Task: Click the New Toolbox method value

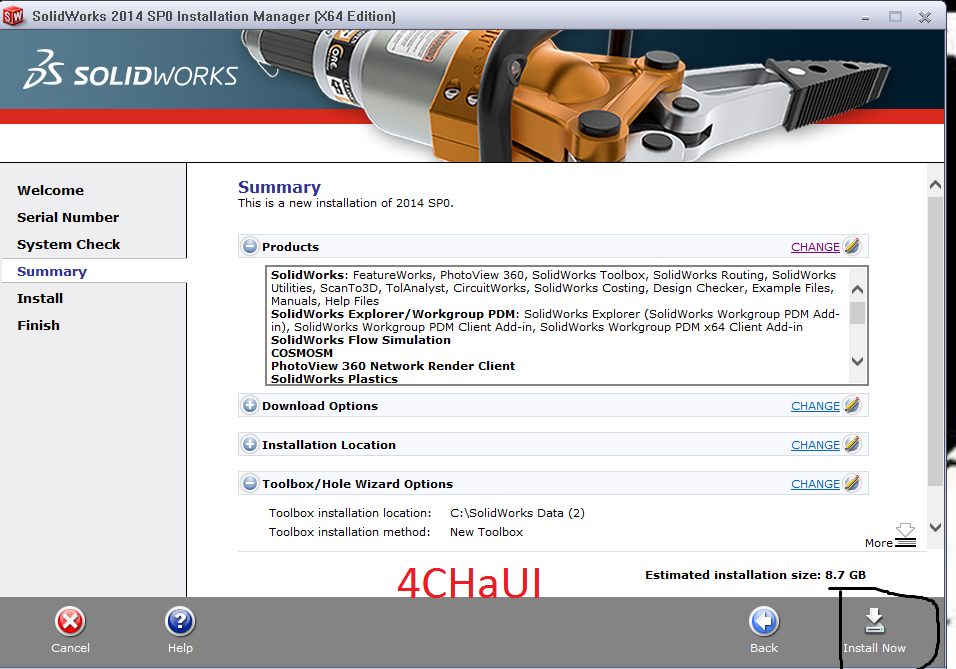Action: [x=487, y=532]
